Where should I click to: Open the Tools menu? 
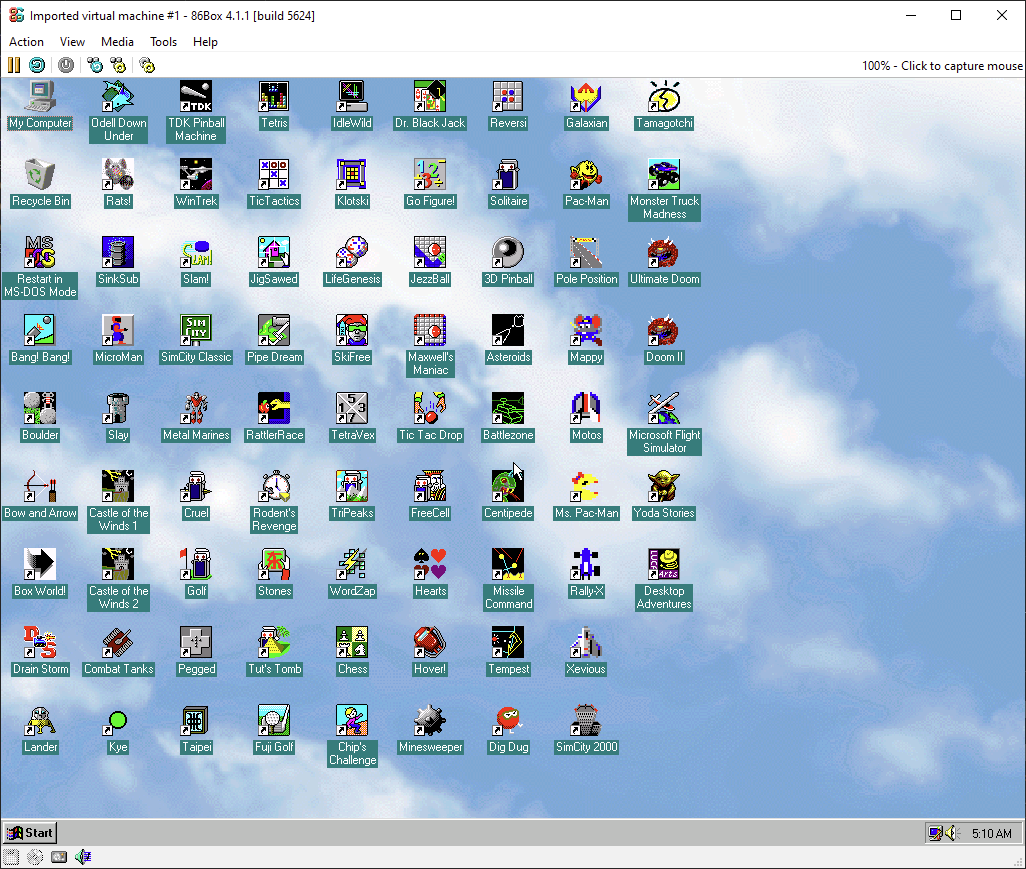pyautogui.click(x=163, y=42)
